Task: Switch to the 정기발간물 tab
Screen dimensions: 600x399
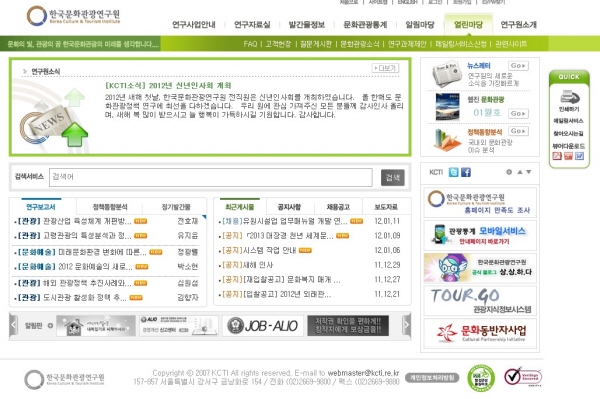Action: [176, 207]
